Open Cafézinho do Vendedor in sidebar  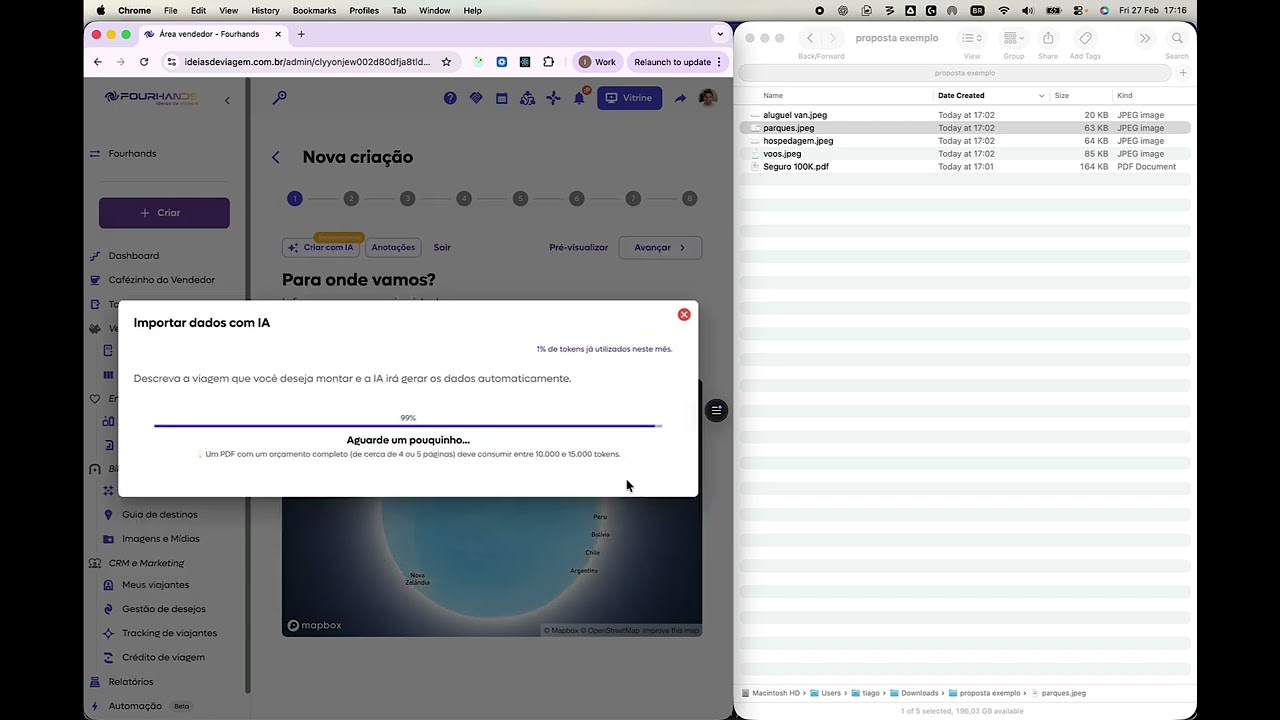point(161,280)
